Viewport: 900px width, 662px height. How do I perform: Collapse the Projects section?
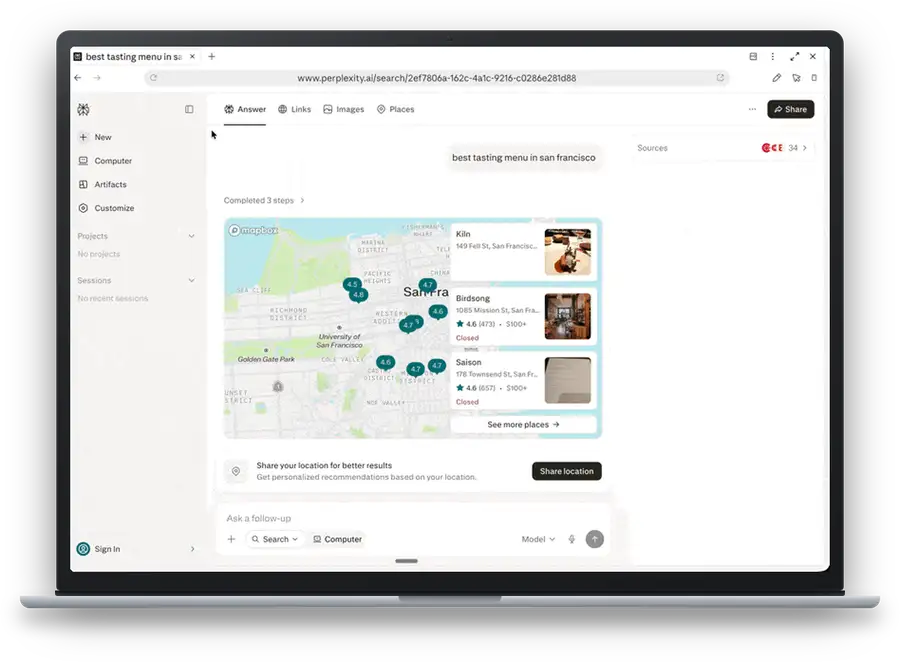191,236
